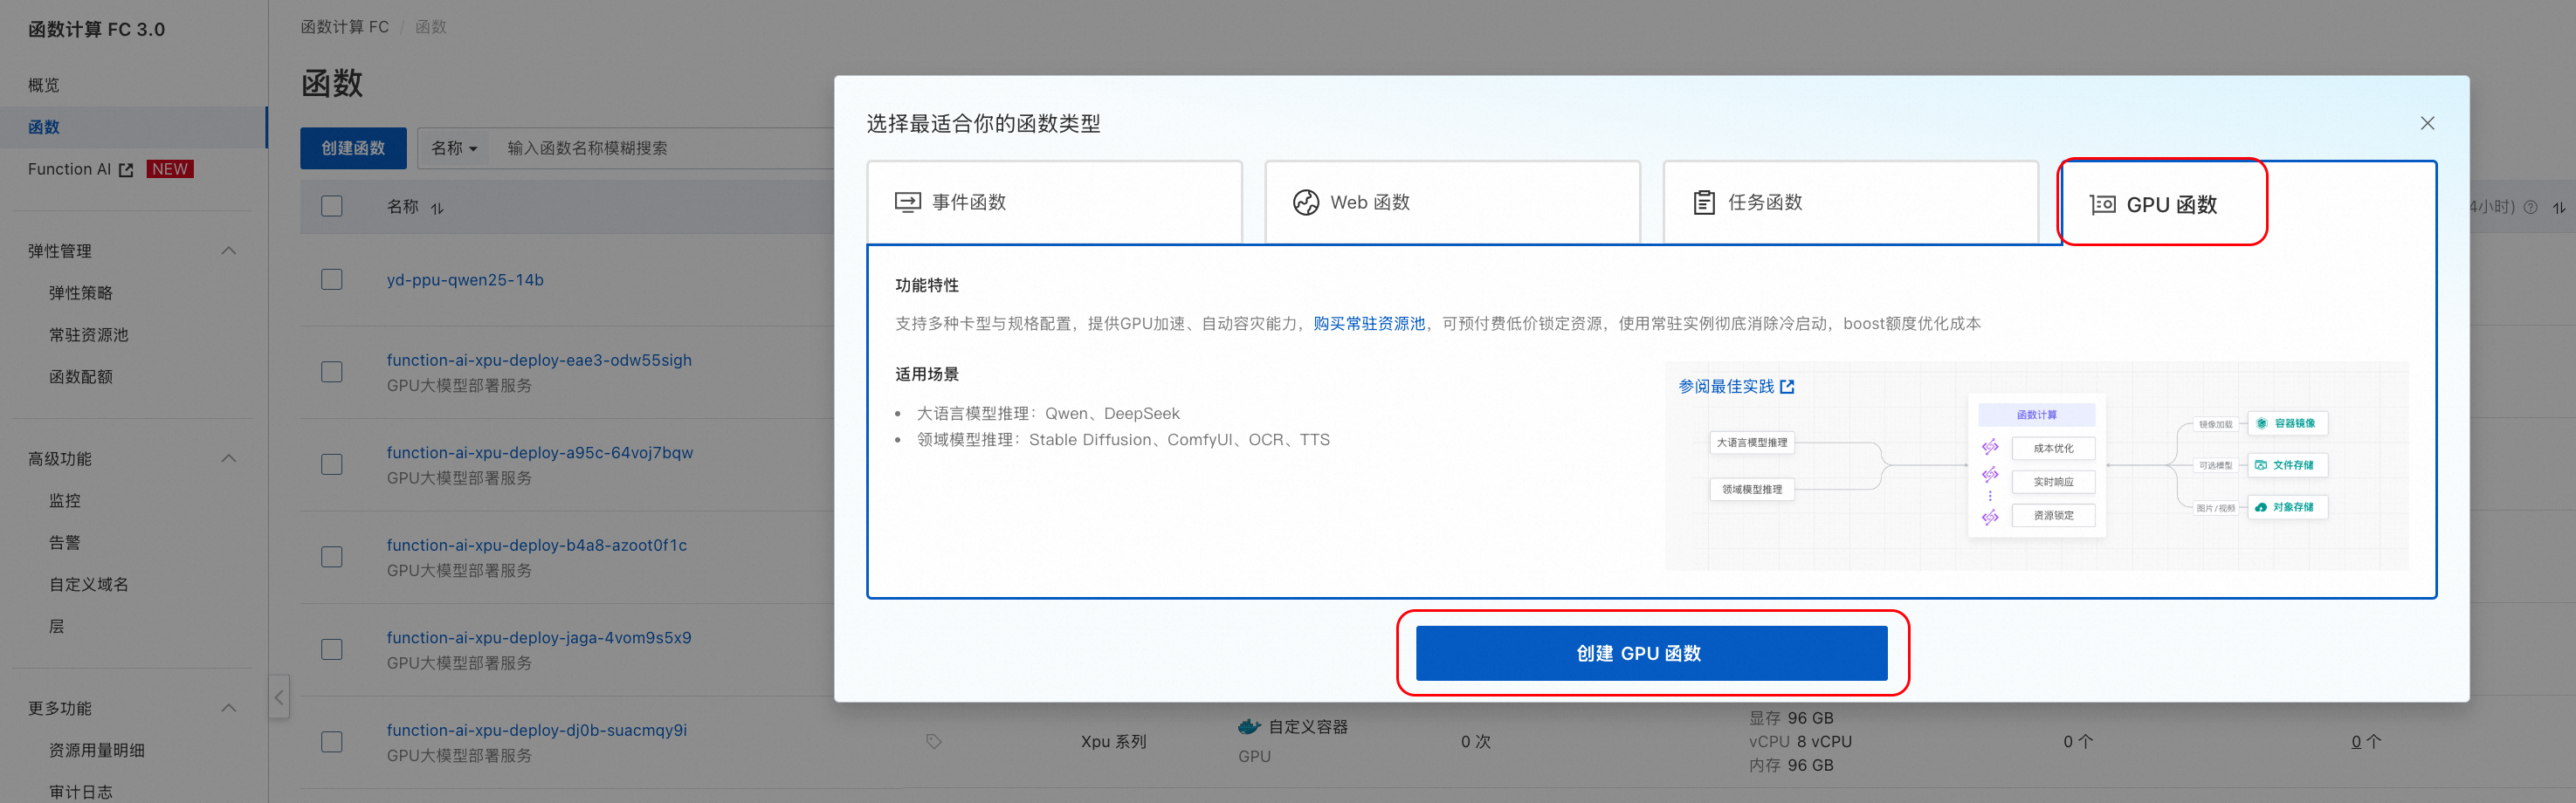
Task: Select the 事件函数 tab
Action: click(1054, 202)
